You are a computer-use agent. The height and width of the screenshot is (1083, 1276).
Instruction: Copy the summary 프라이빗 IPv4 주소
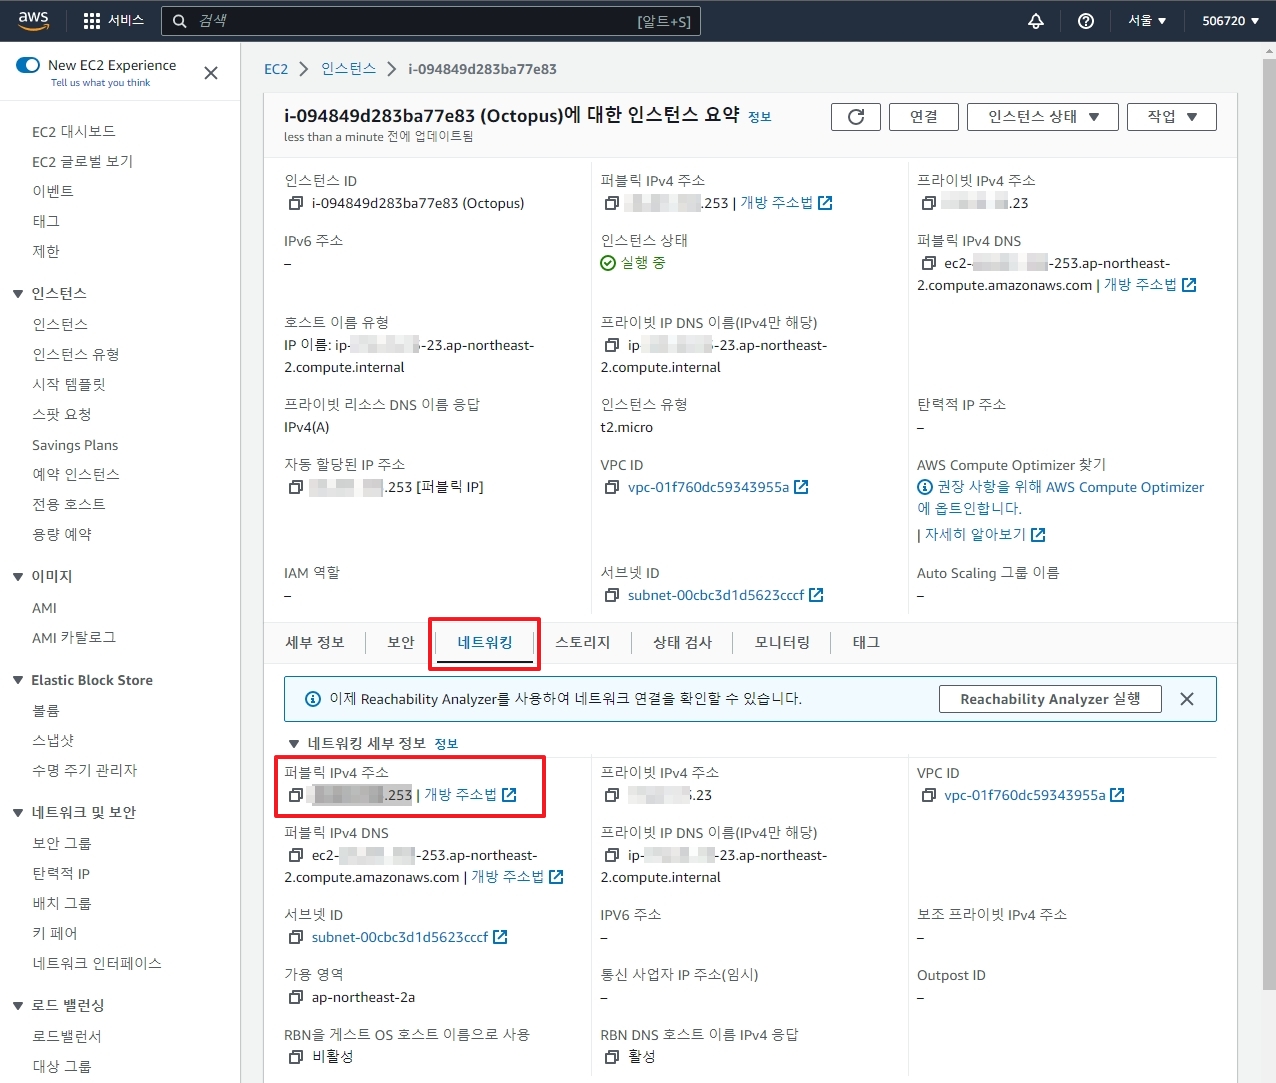[929, 203]
